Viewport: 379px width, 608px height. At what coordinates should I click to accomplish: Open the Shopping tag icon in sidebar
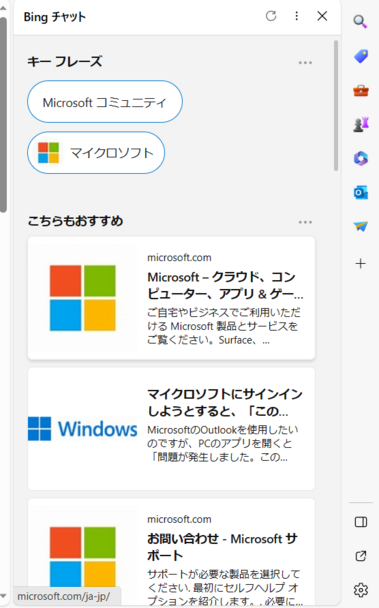[x=361, y=57]
